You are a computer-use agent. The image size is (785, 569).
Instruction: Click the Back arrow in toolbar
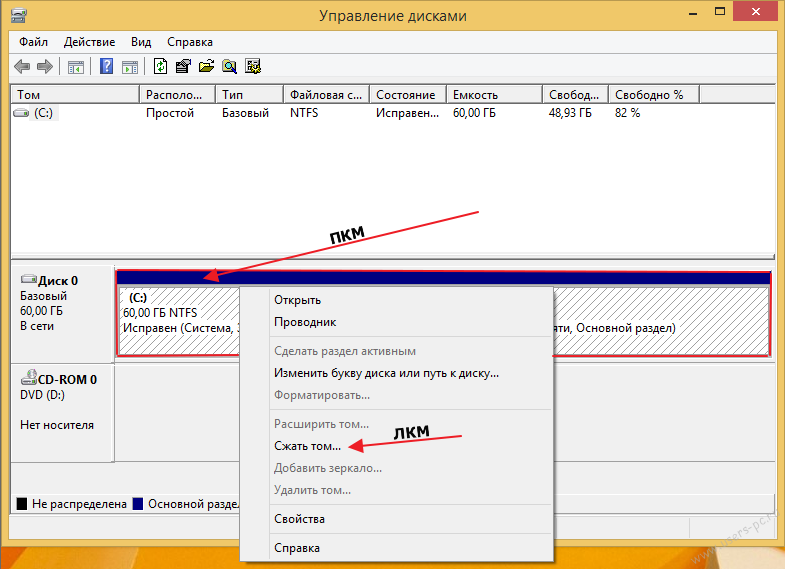click(22, 67)
